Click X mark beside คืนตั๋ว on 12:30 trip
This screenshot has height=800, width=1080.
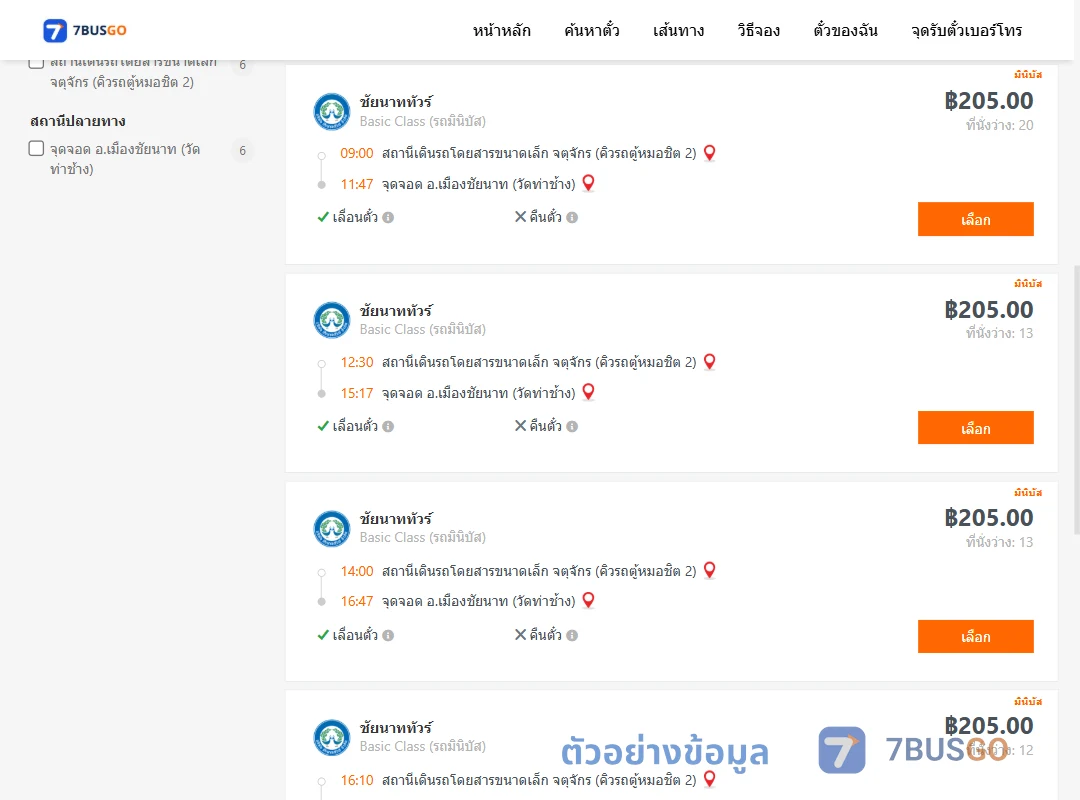[x=521, y=426]
